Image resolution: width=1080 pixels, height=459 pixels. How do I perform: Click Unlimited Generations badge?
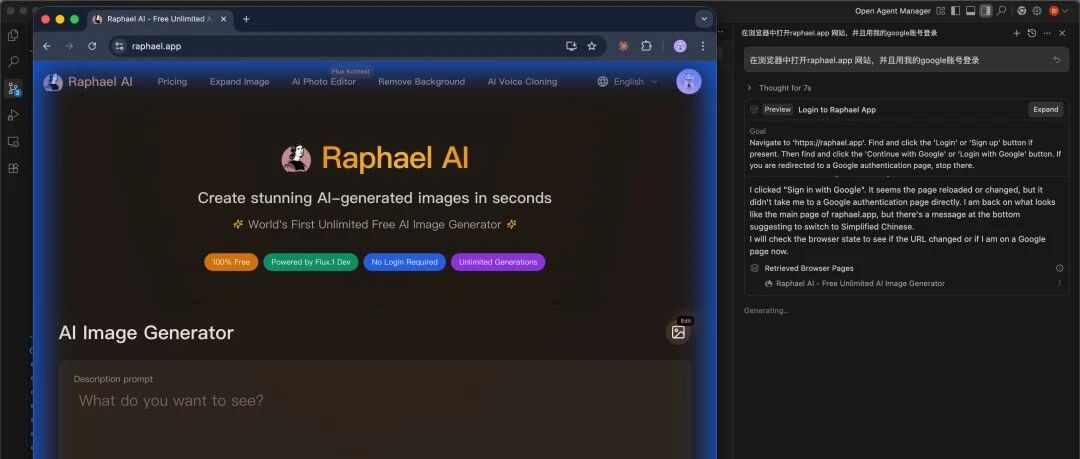498,262
